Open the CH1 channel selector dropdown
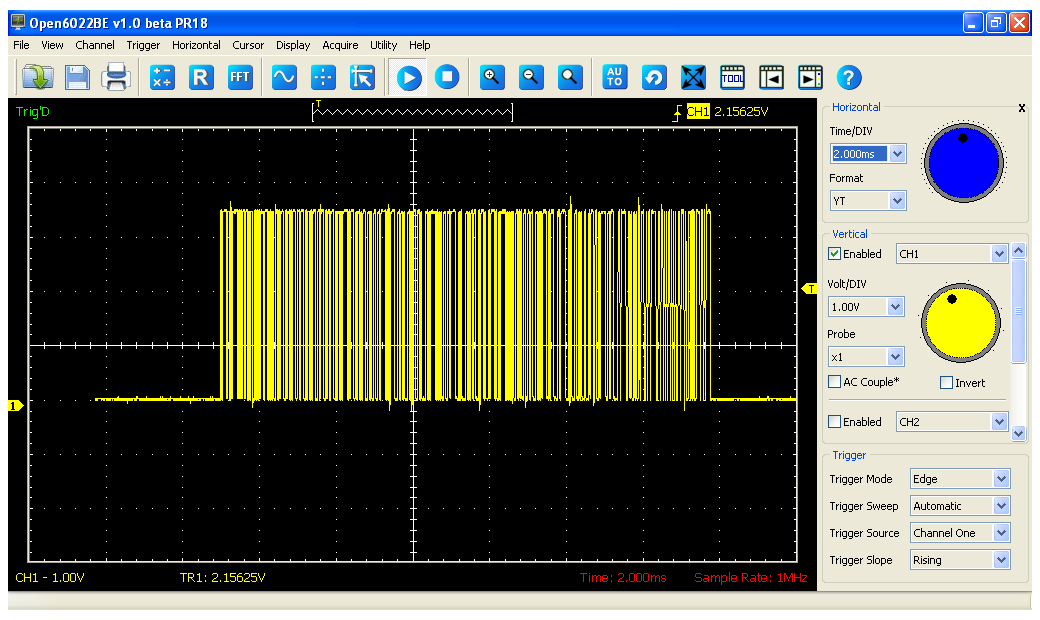The image size is (1040, 620). click(999, 254)
